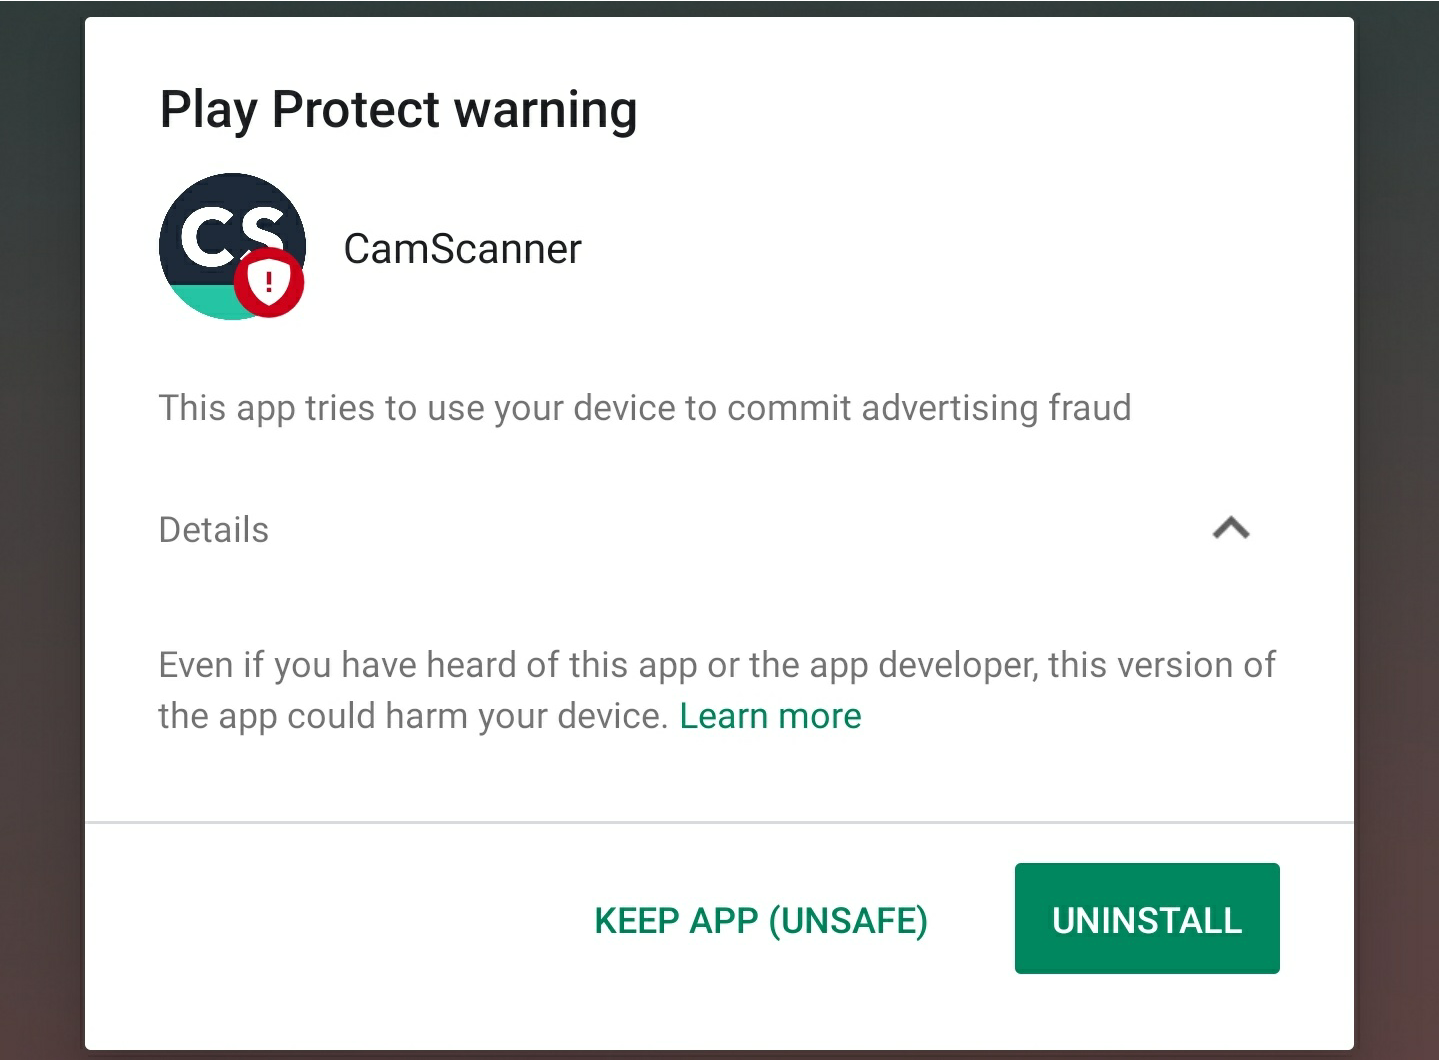The width and height of the screenshot is (1439, 1060).
Task: Tap the divider line above the buttons
Action: coord(719,822)
